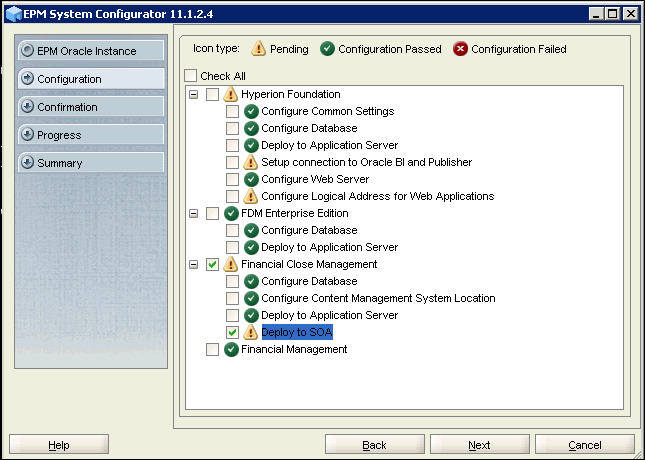
Task: Uncheck the Deploy to SOA checkbox
Action: coord(232,332)
